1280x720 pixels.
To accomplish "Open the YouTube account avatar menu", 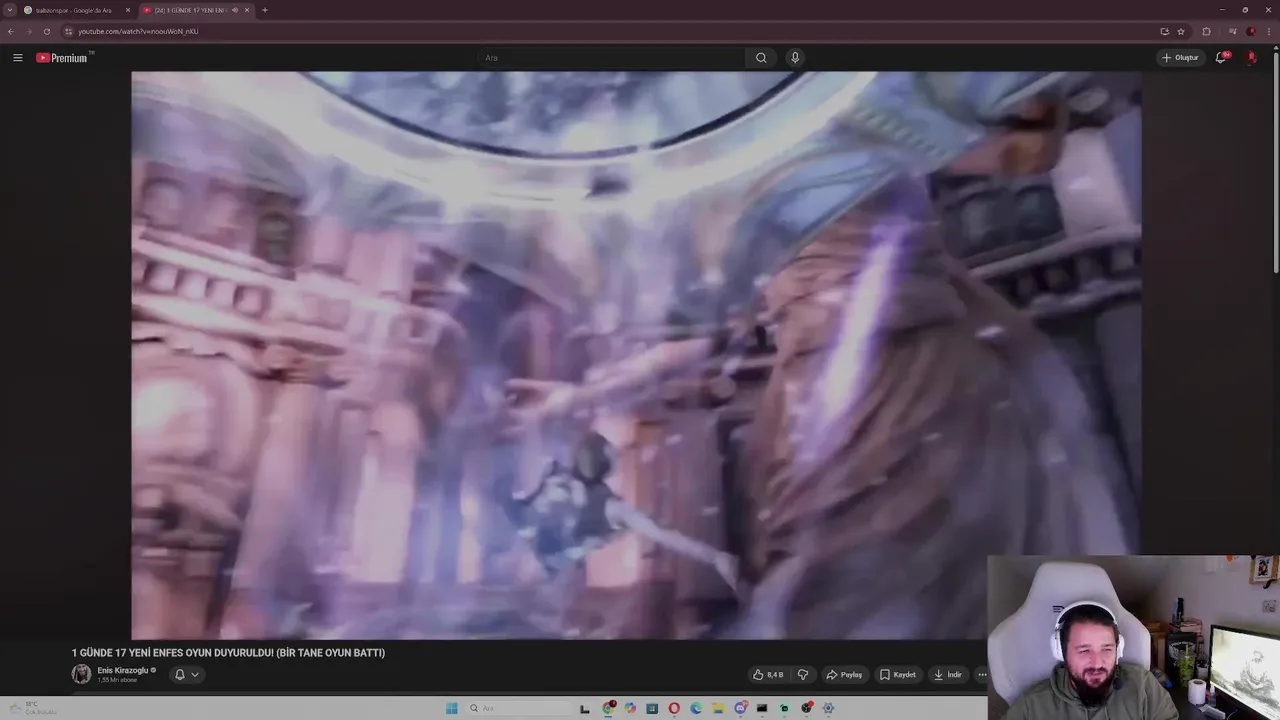I will pos(1252,58).
